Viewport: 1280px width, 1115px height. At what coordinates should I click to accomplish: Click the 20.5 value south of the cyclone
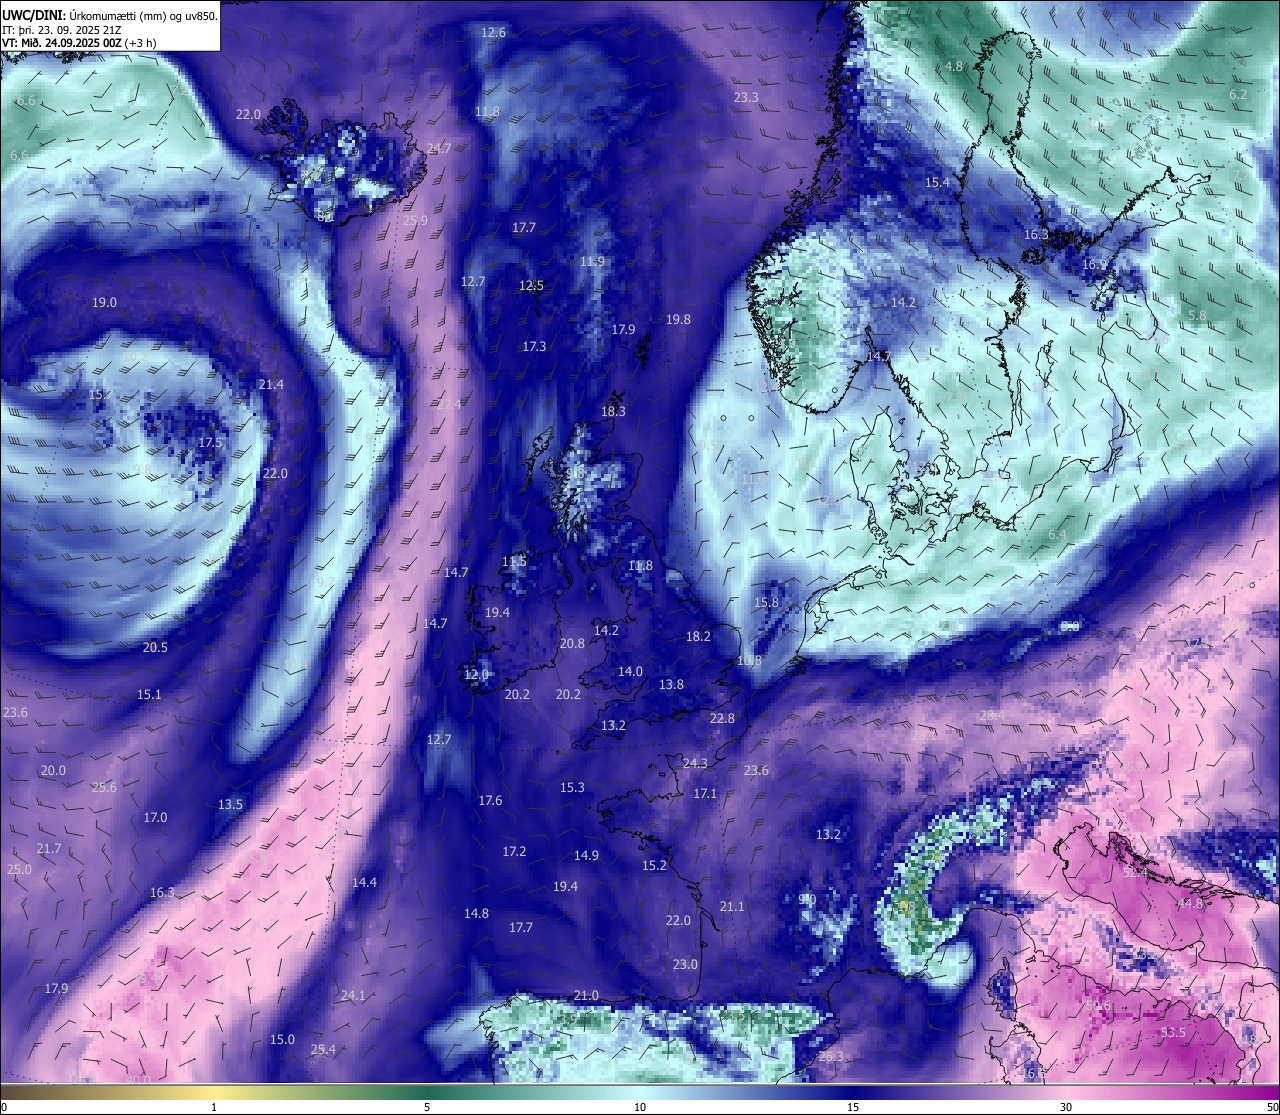(x=155, y=648)
